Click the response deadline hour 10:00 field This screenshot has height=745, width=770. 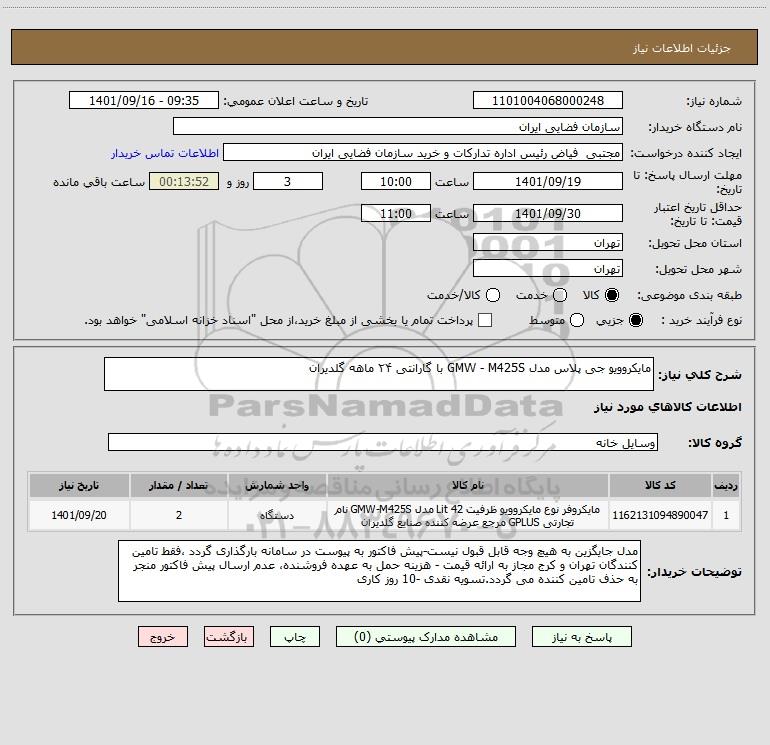point(396,181)
